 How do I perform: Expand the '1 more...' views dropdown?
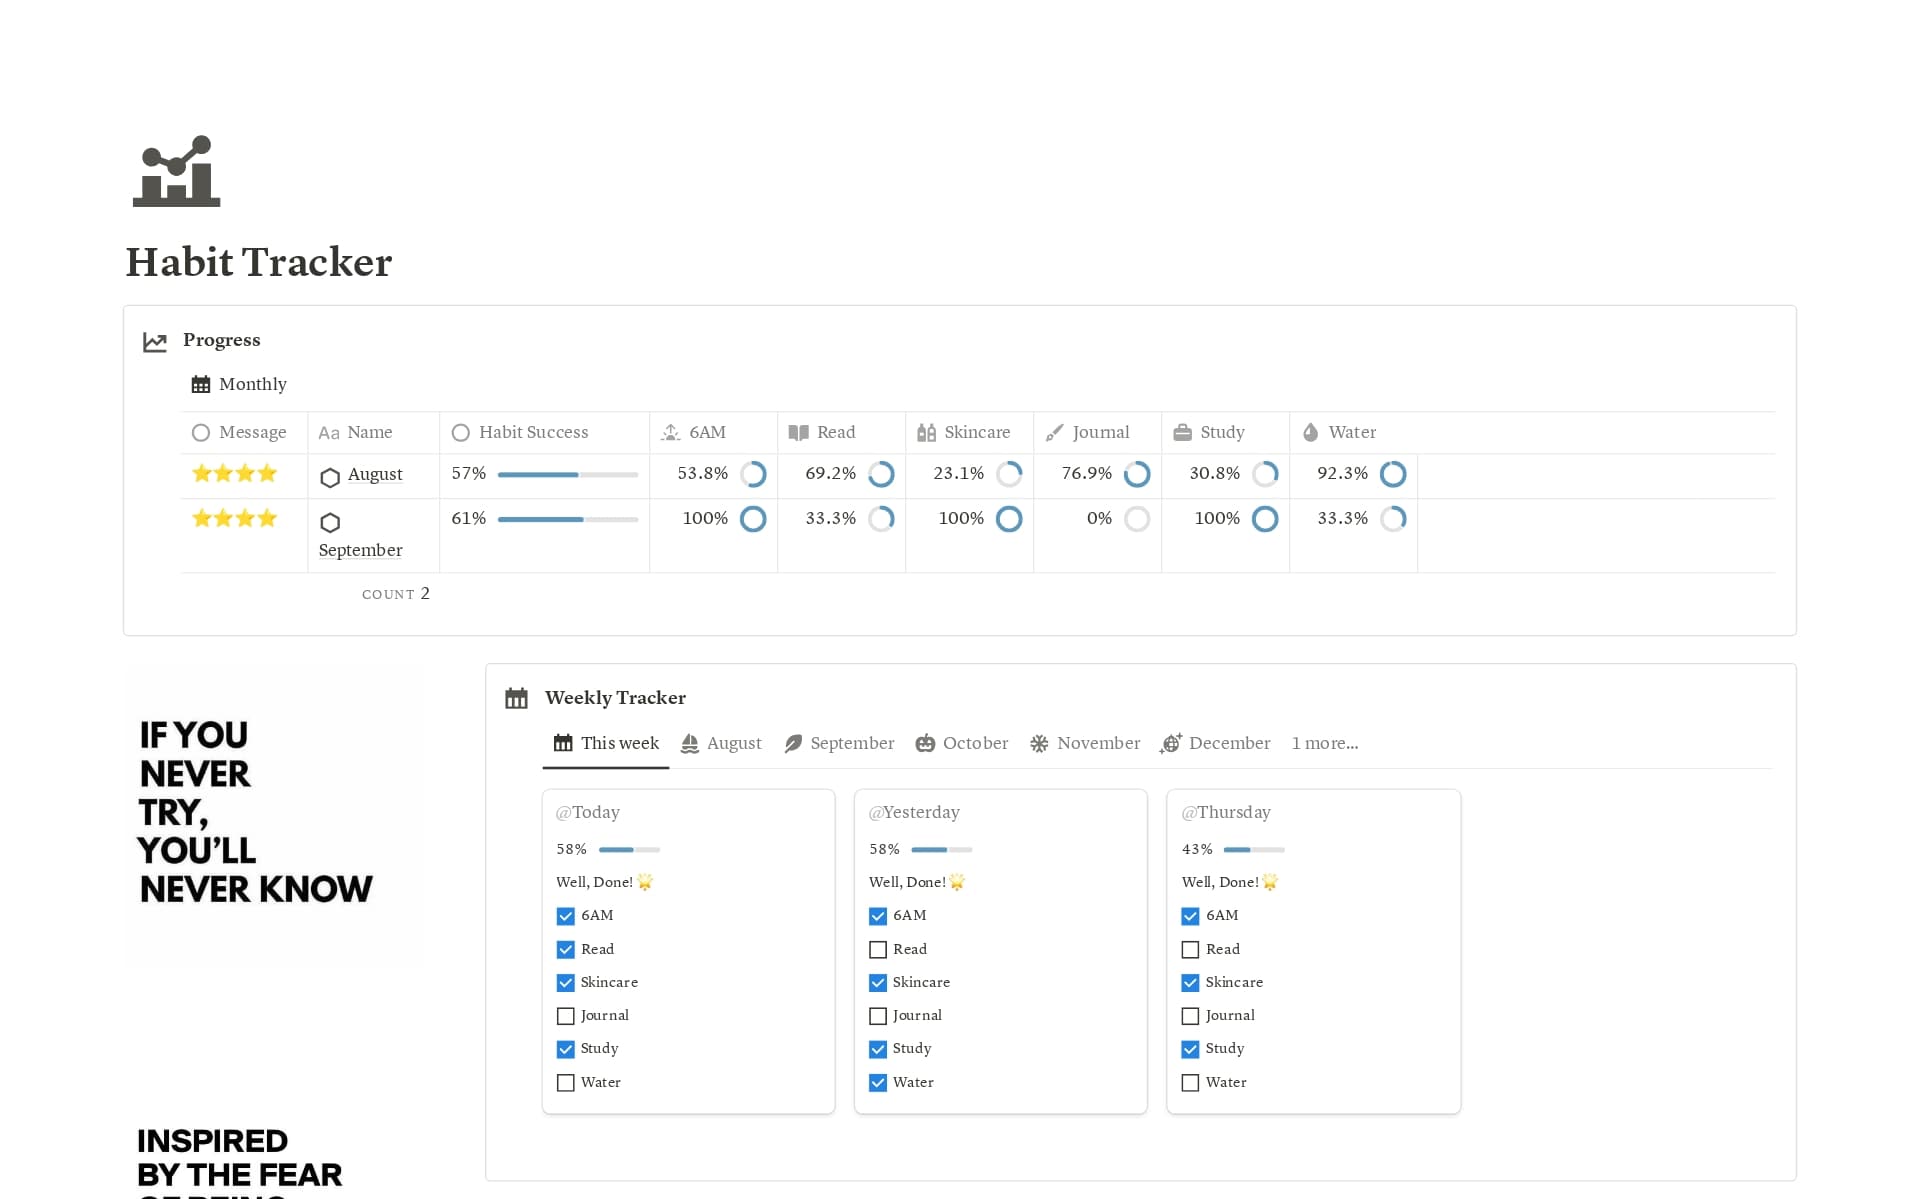[1324, 743]
